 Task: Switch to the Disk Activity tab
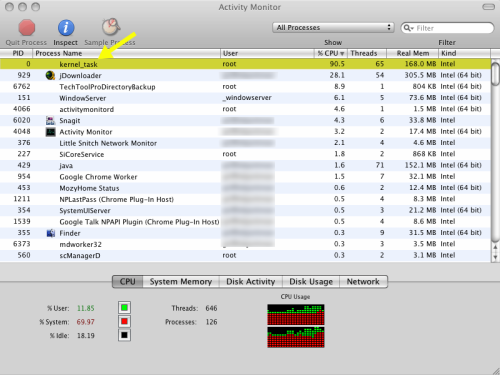pos(251,282)
